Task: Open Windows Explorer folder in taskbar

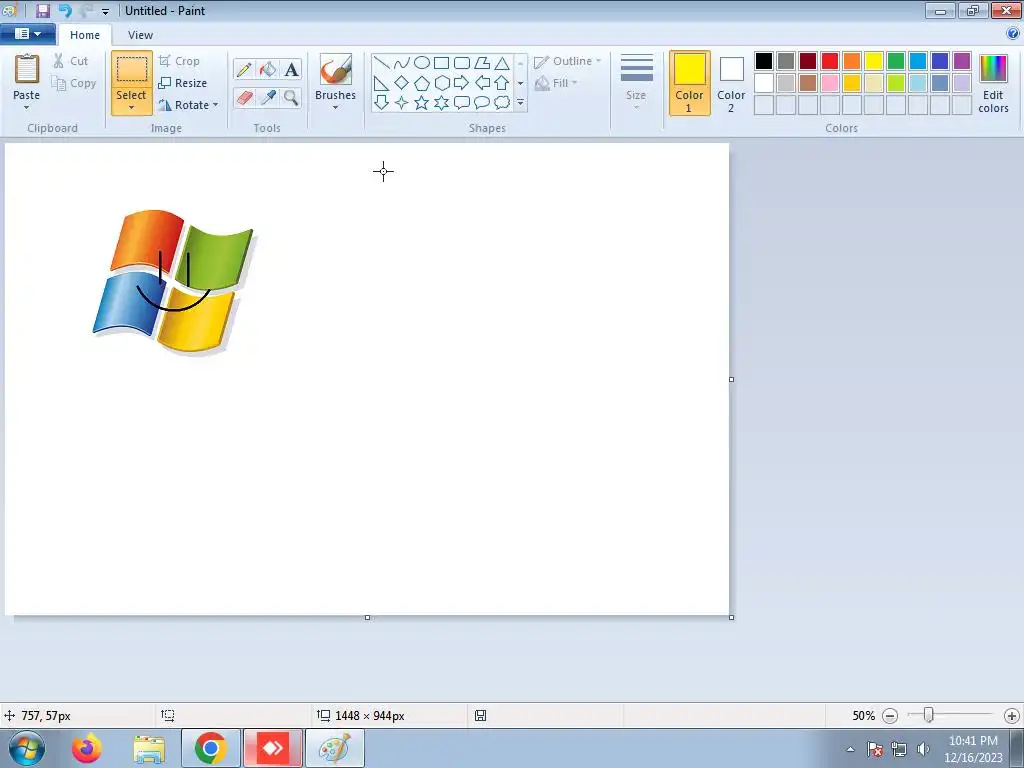Action: (x=149, y=748)
